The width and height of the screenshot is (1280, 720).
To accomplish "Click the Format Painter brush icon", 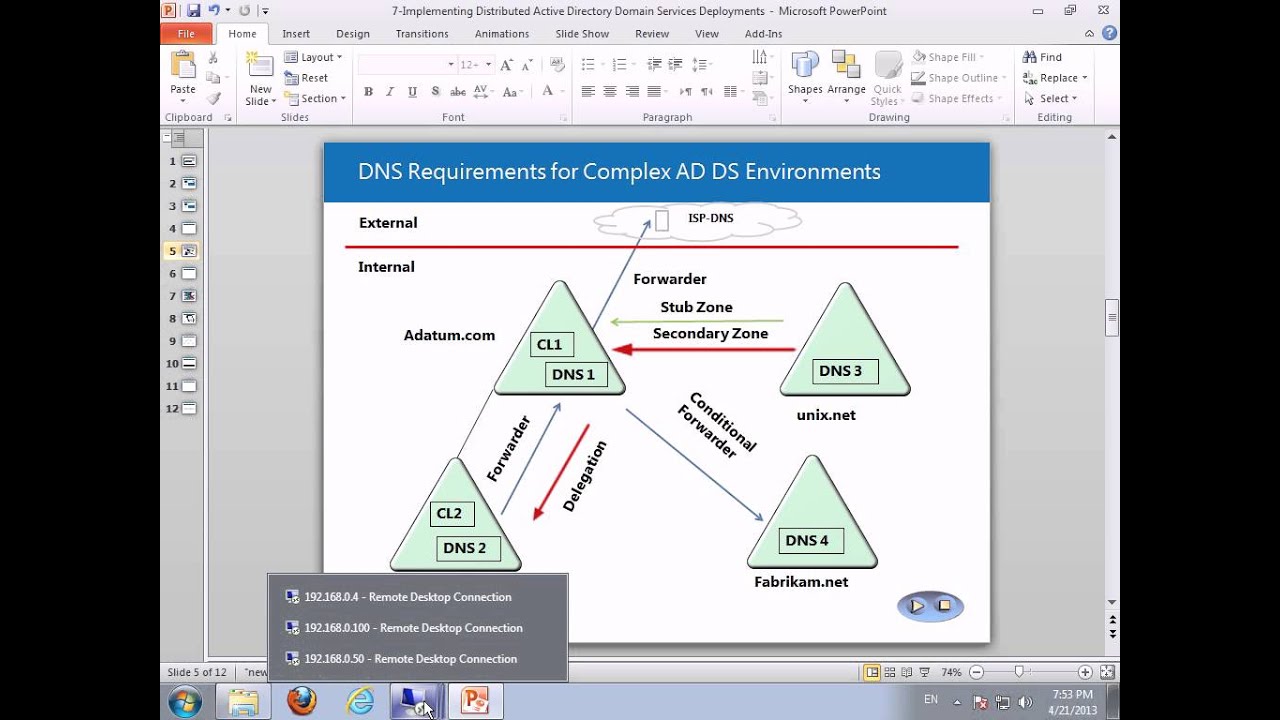I will tap(213, 98).
